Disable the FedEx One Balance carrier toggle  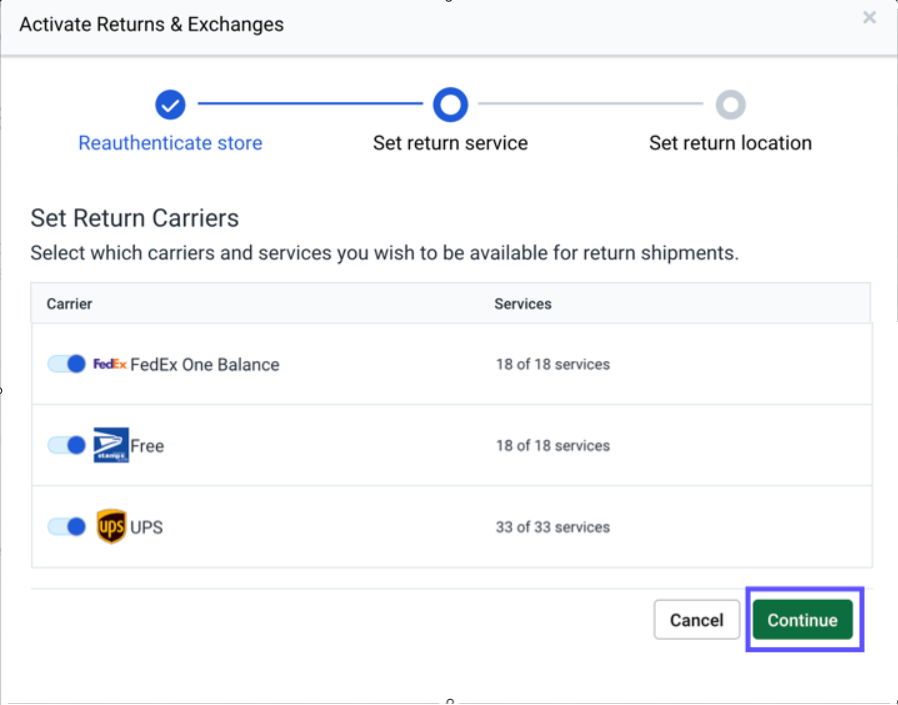click(67, 364)
